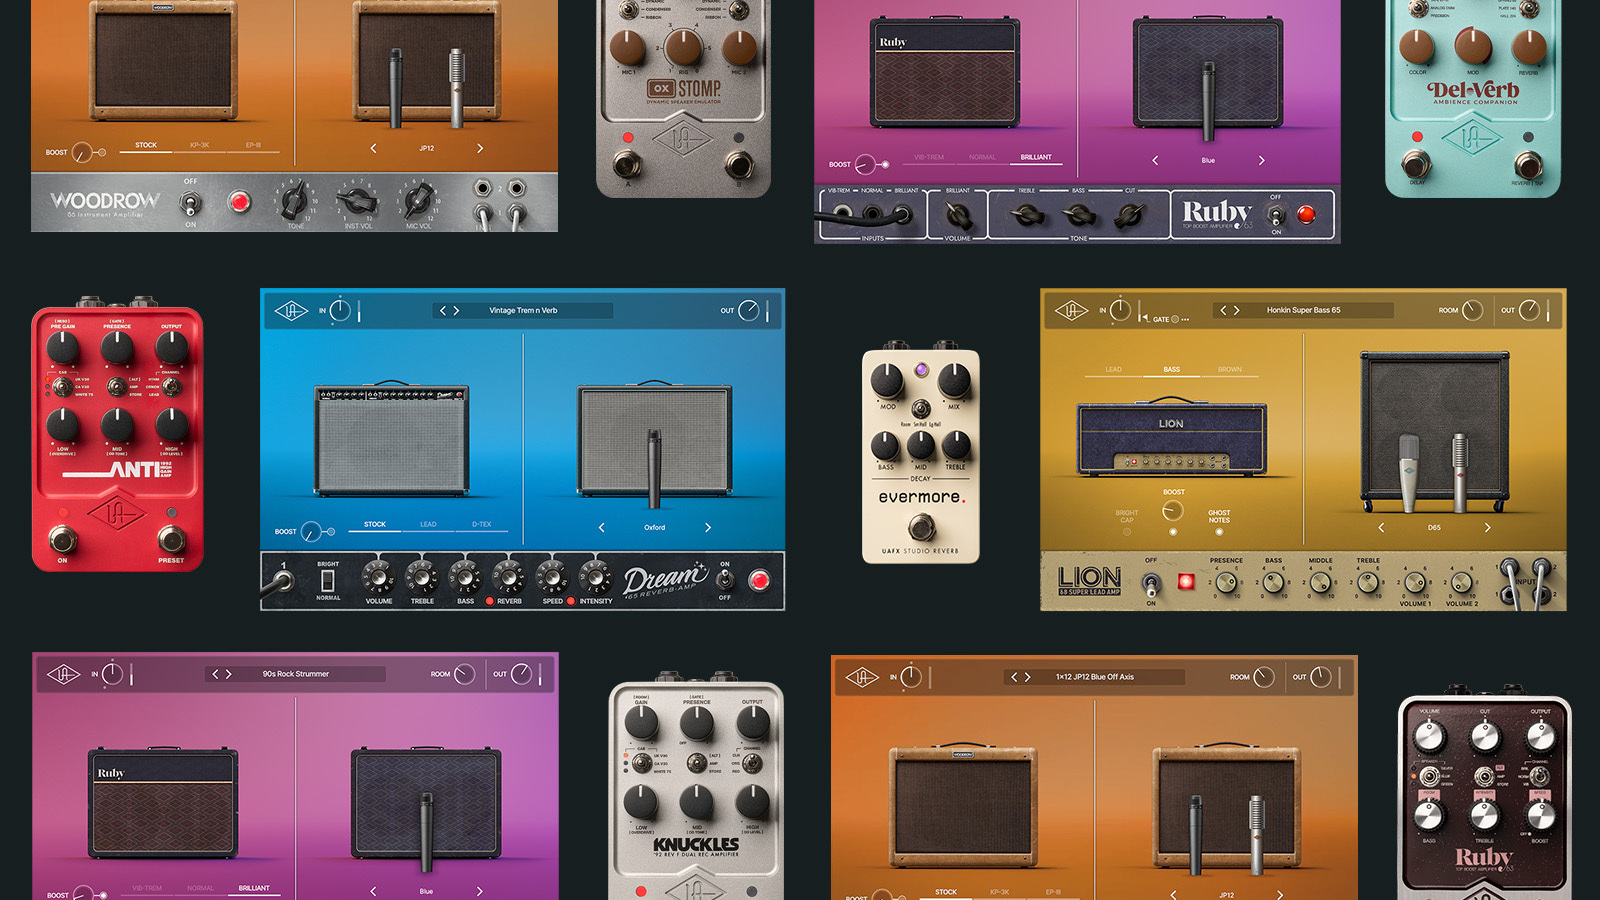Viewport: 1600px width, 900px height.
Task: Switch to BROWN mode tab in Lion plugin
Action: (1229, 370)
